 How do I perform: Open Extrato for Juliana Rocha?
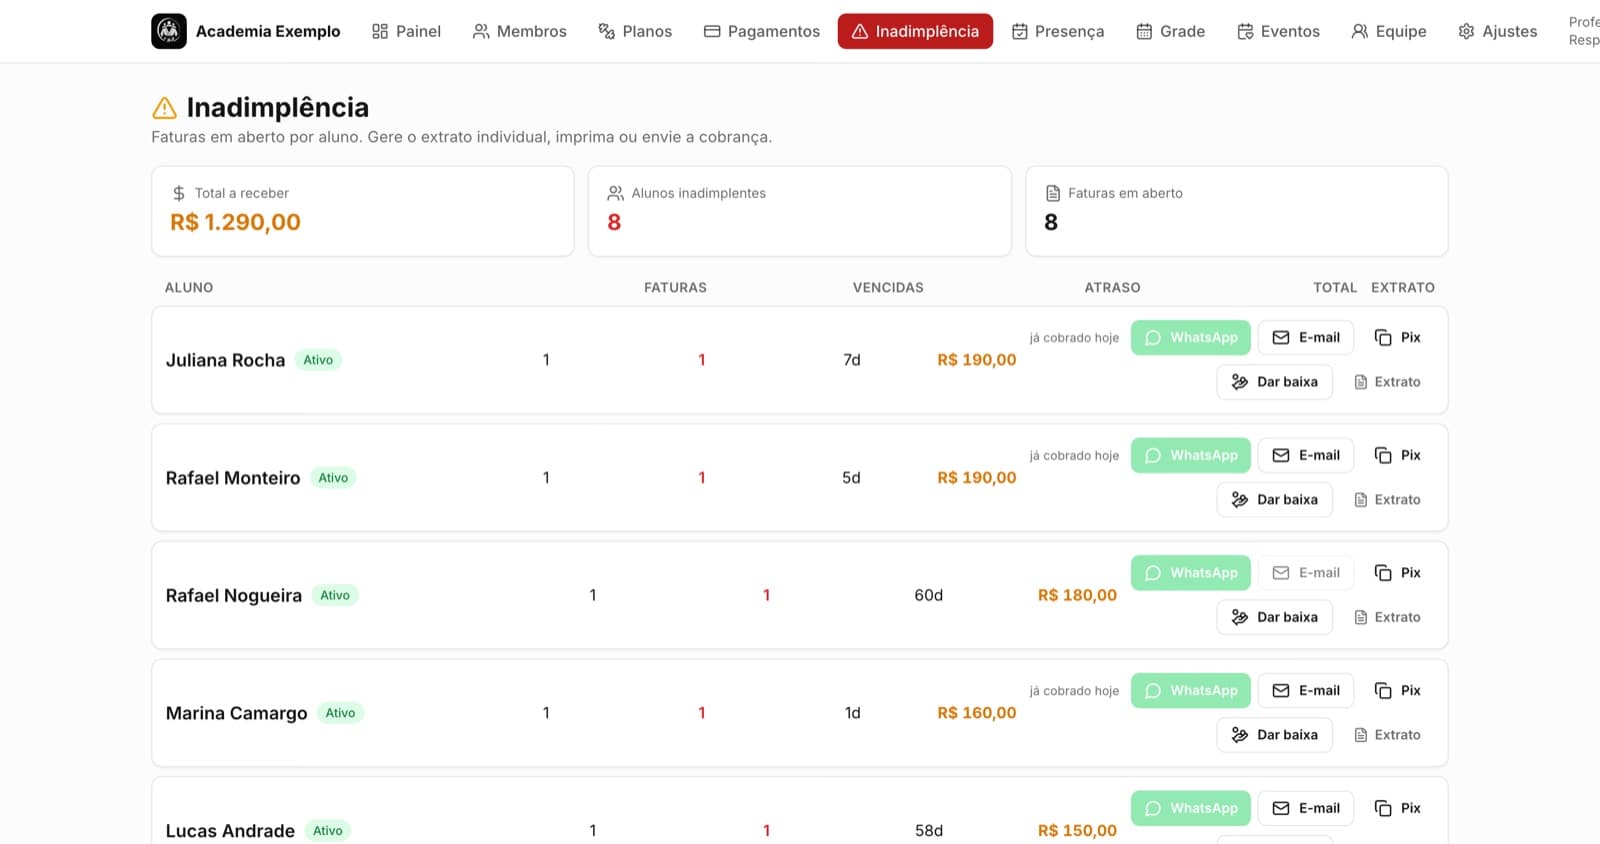pyautogui.click(x=1387, y=382)
